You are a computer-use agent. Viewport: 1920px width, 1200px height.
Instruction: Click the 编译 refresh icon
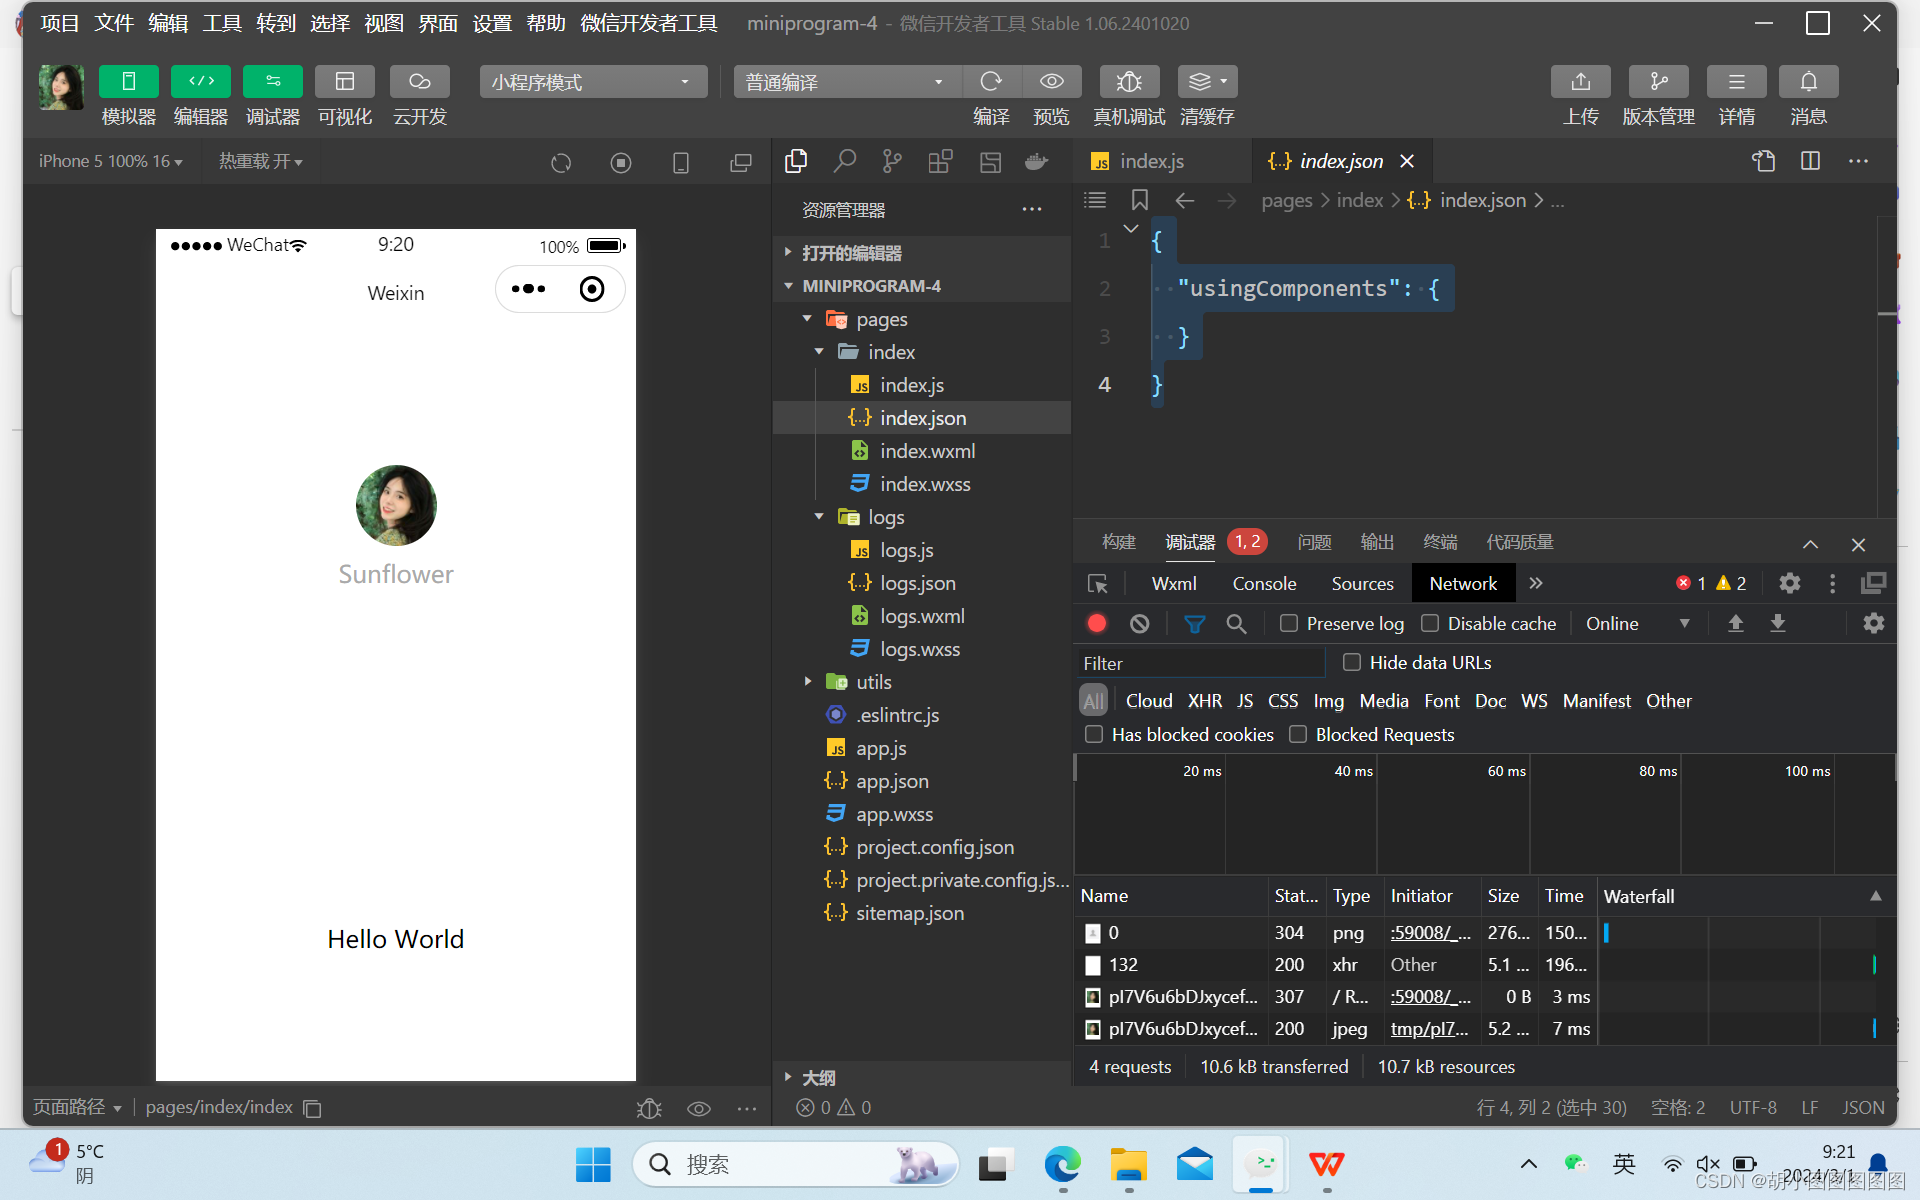coord(990,82)
